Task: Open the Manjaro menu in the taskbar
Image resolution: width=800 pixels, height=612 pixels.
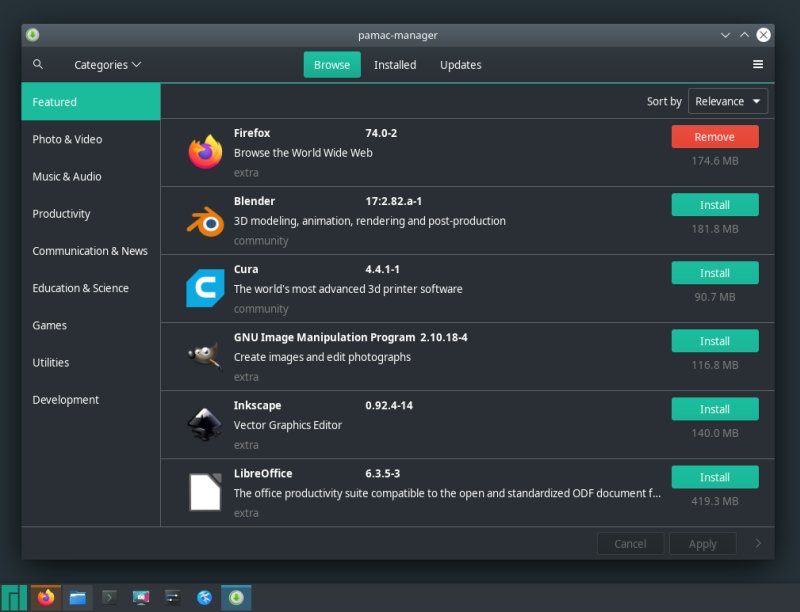Action: [13, 597]
